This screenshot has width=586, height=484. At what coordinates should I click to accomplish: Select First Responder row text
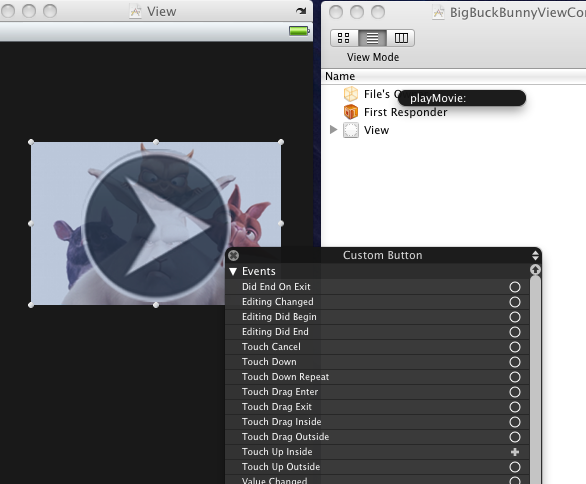tap(405, 112)
